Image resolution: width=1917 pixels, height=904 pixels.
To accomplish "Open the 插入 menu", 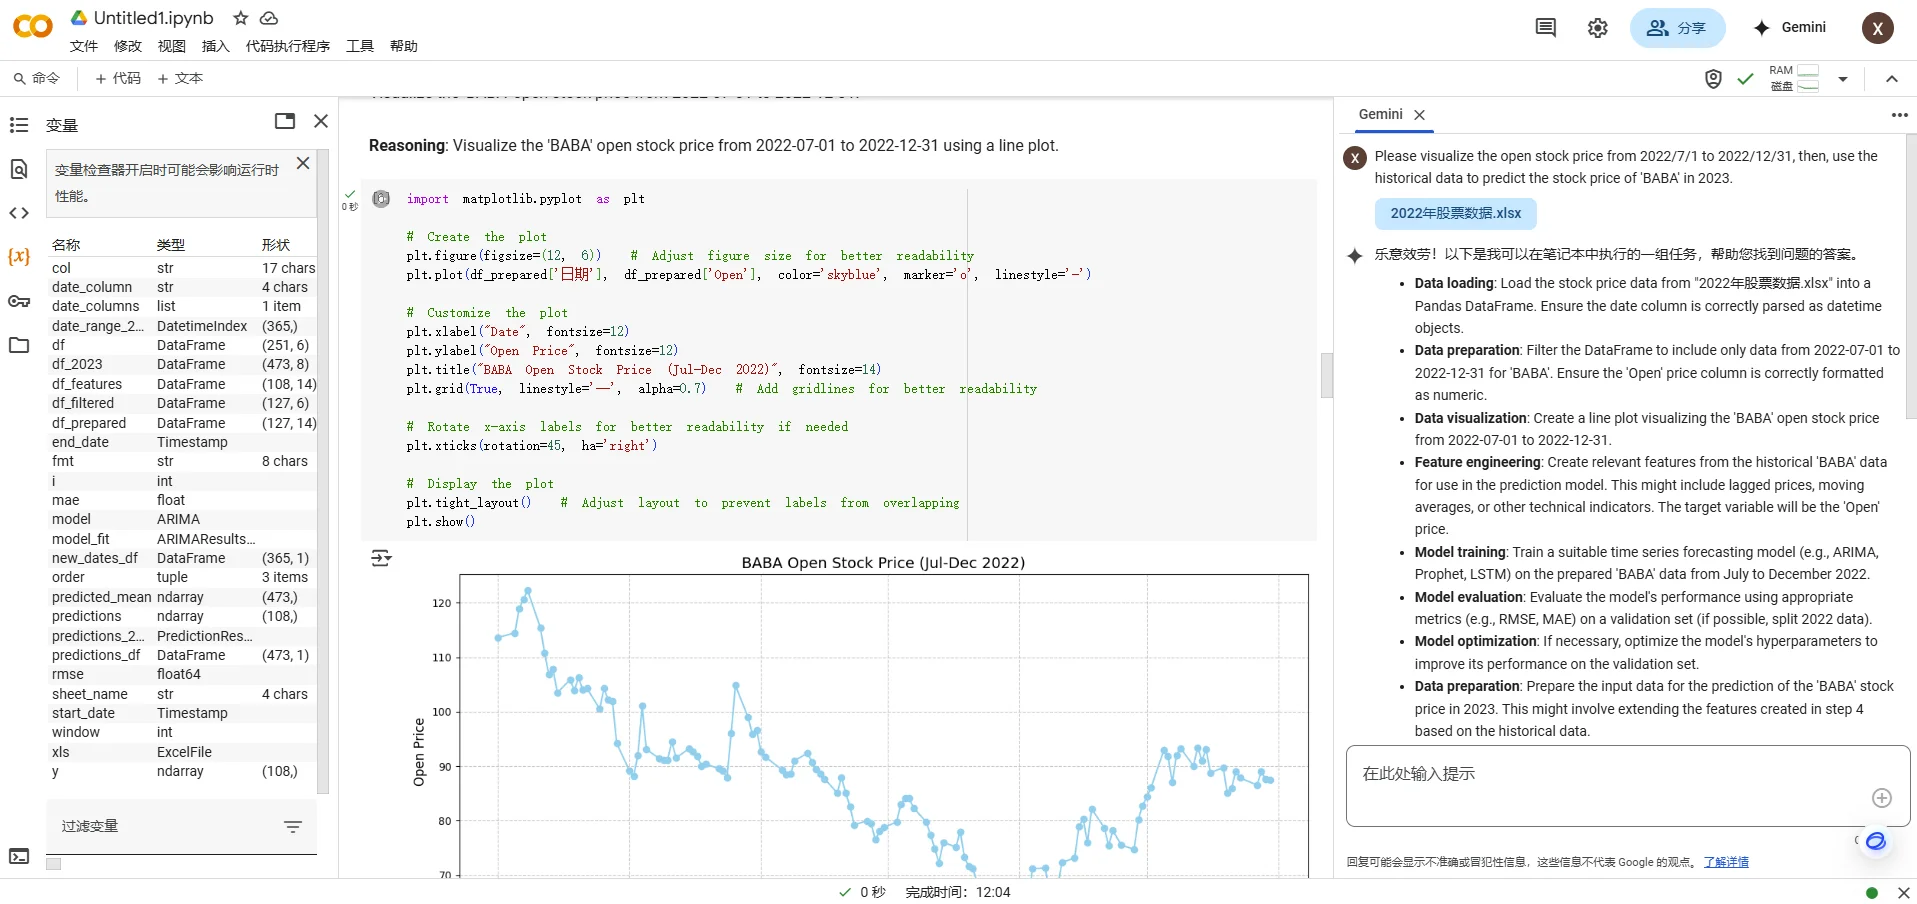I will [216, 46].
